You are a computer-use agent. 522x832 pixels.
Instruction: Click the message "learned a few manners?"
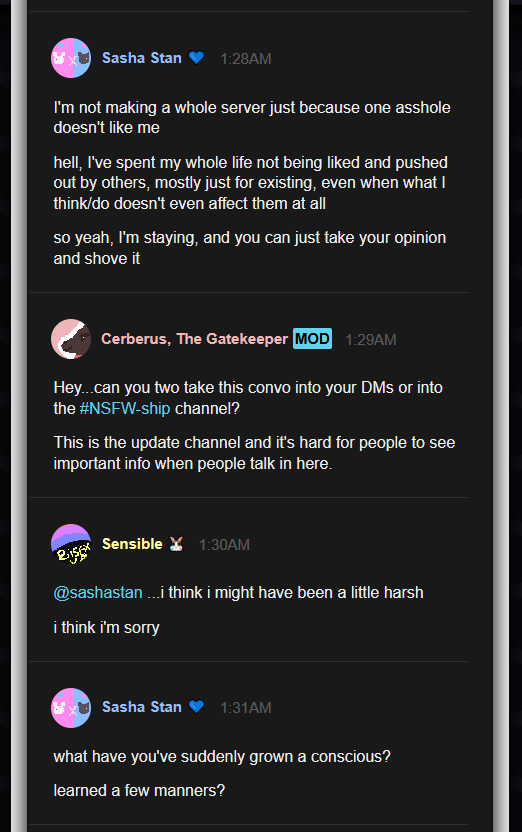click(x=139, y=791)
